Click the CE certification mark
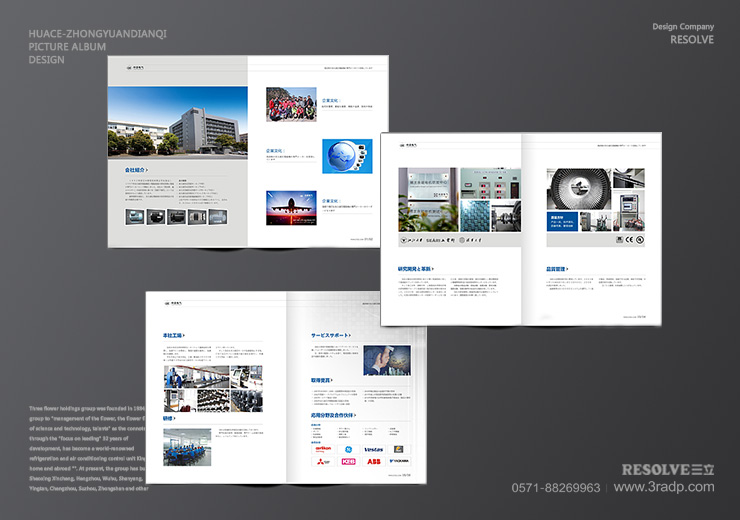 (x=629, y=240)
